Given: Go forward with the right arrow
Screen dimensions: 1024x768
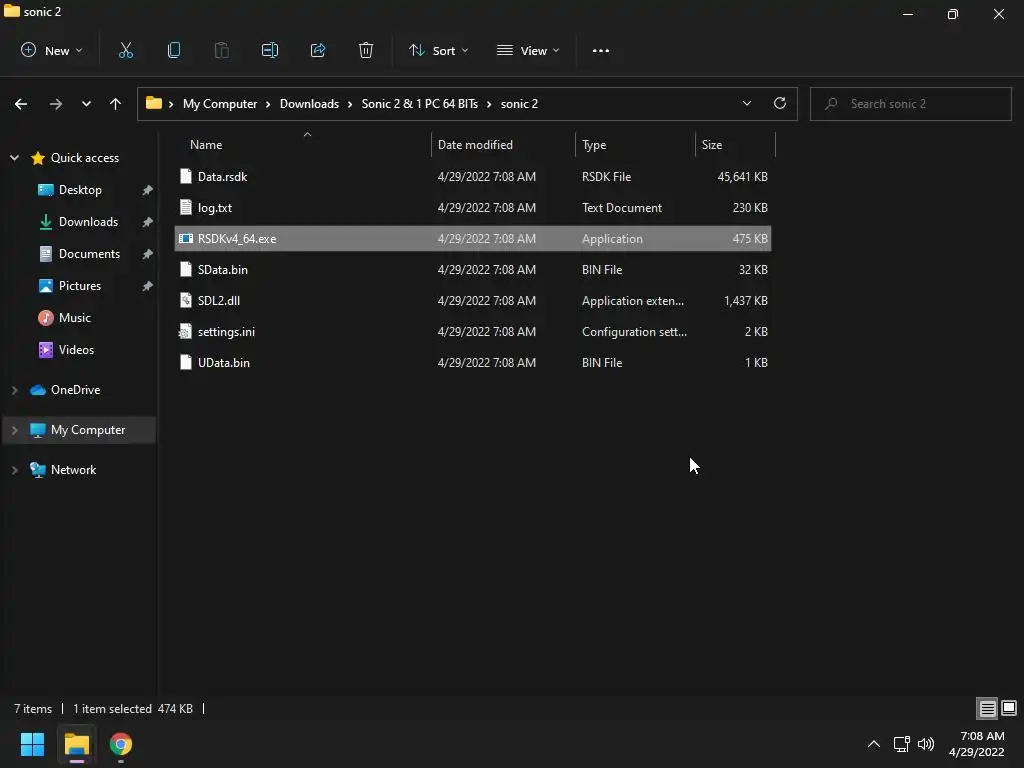Looking at the screenshot, I should coord(56,104).
